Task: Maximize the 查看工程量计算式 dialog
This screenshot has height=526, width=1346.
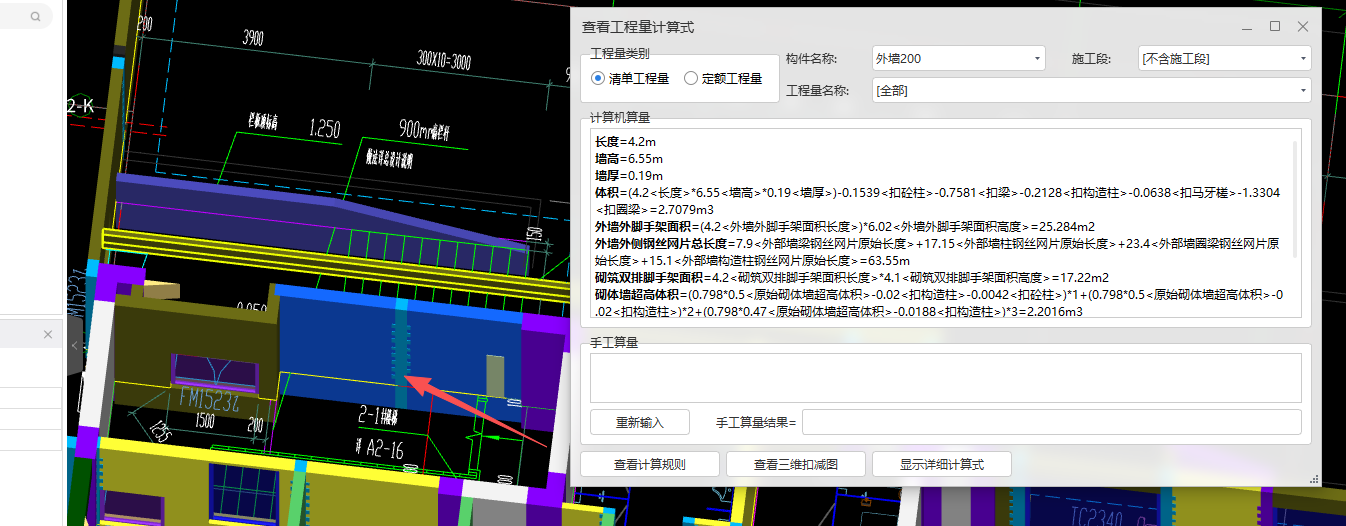Action: click(x=1275, y=27)
